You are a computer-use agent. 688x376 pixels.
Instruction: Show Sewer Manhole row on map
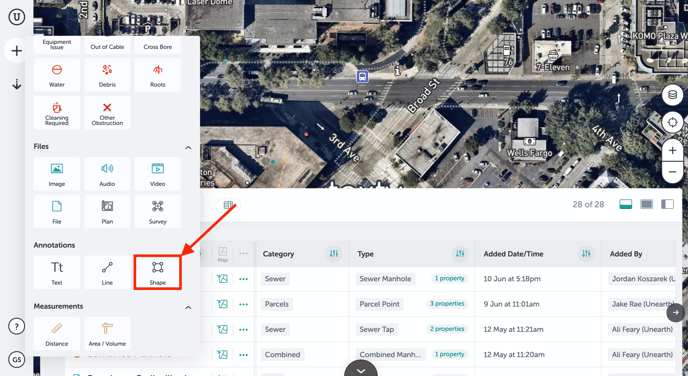pos(222,279)
